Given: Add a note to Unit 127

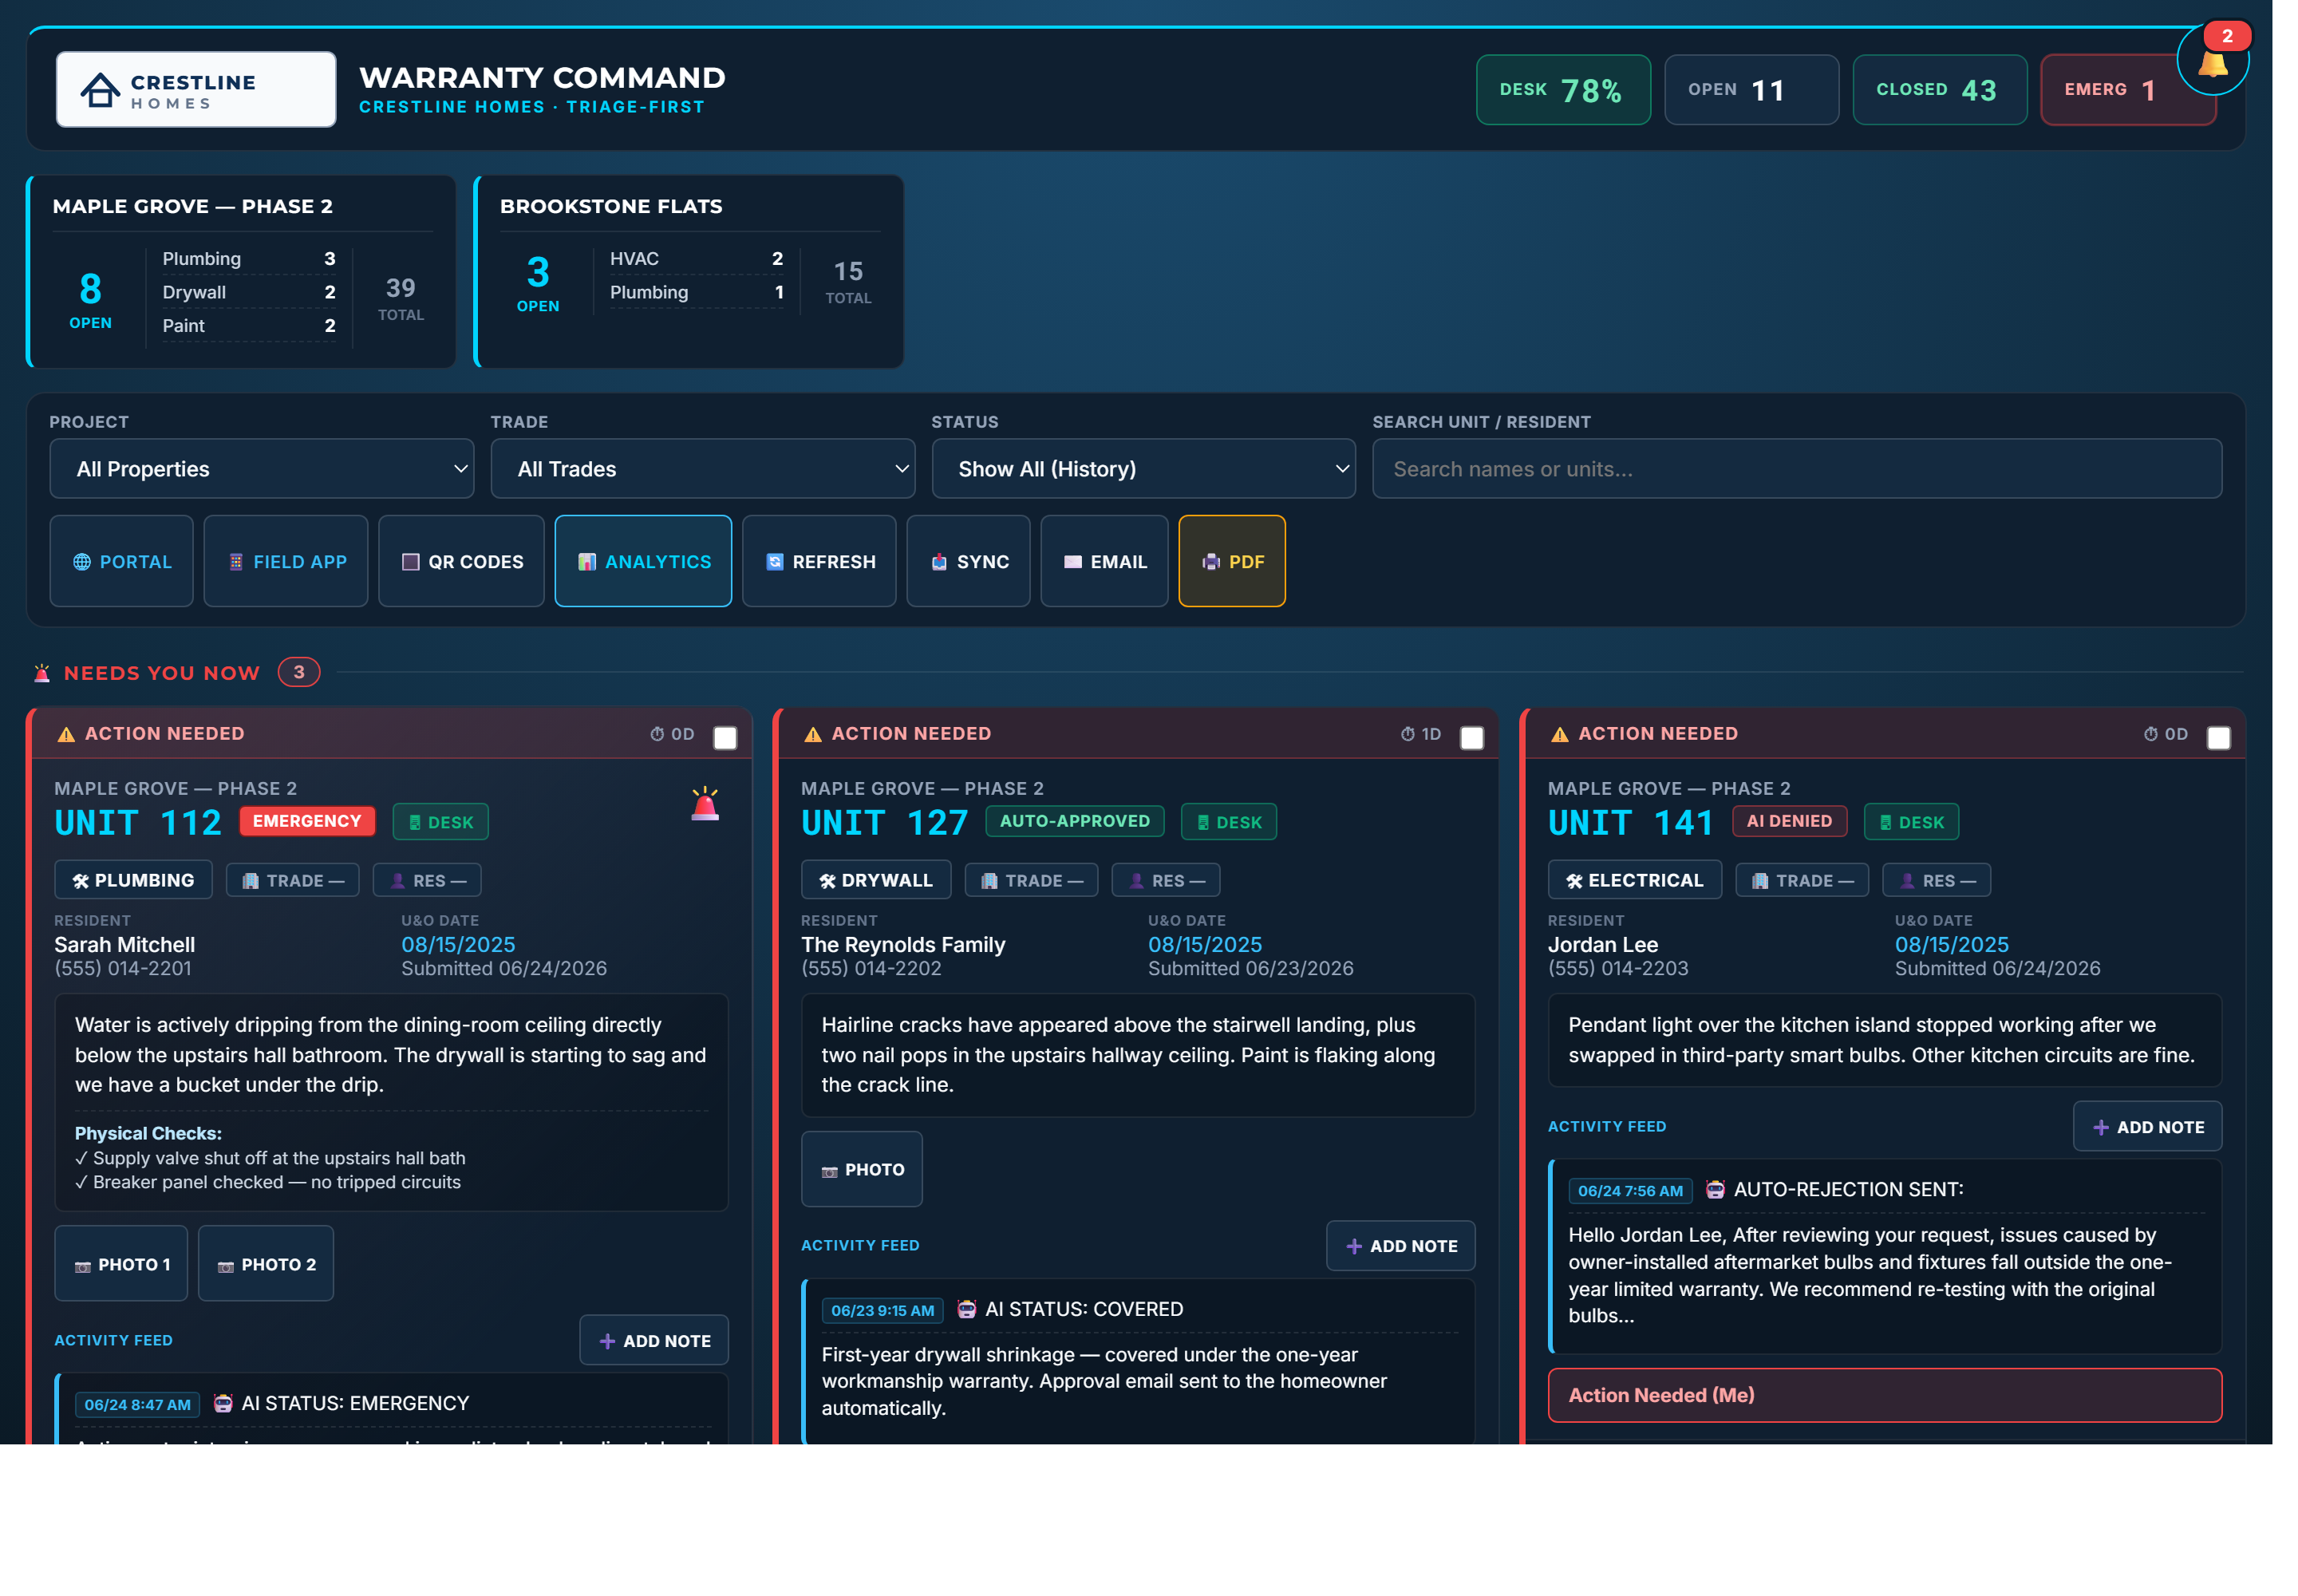Looking at the screenshot, I should click(x=1400, y=1246).
